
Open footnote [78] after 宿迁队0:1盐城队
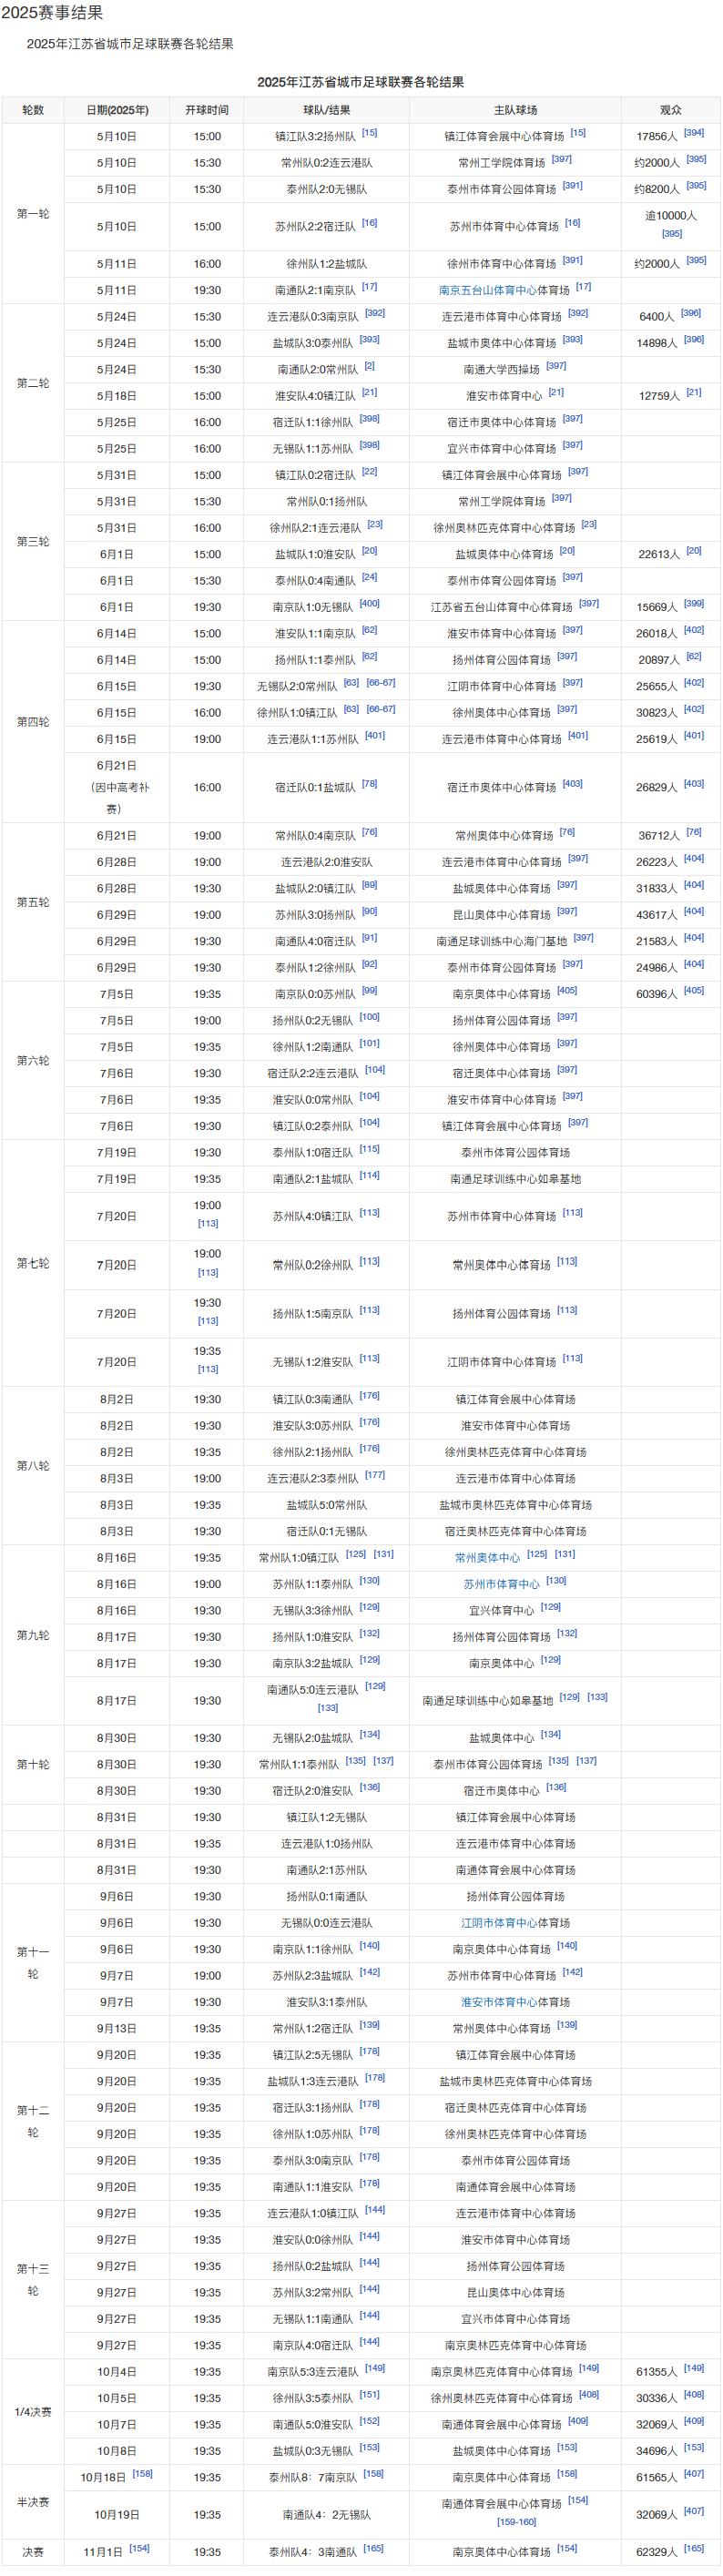click(x=369, y=784)
